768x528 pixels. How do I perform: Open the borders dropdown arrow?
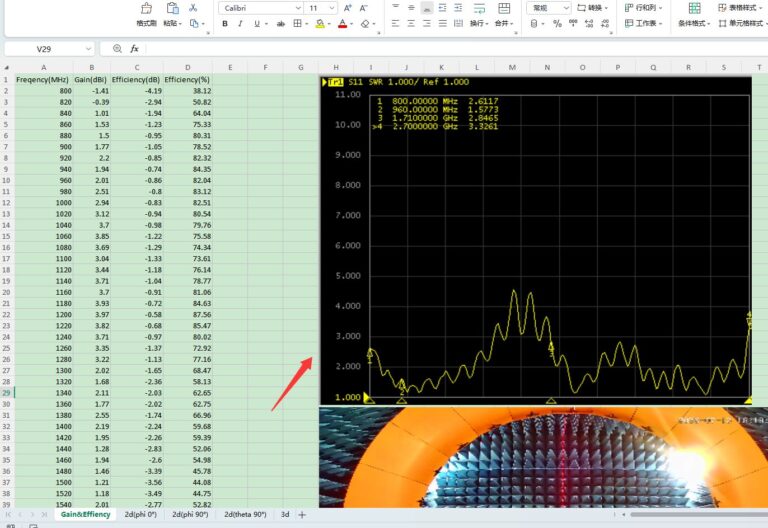tap(306, 24)
